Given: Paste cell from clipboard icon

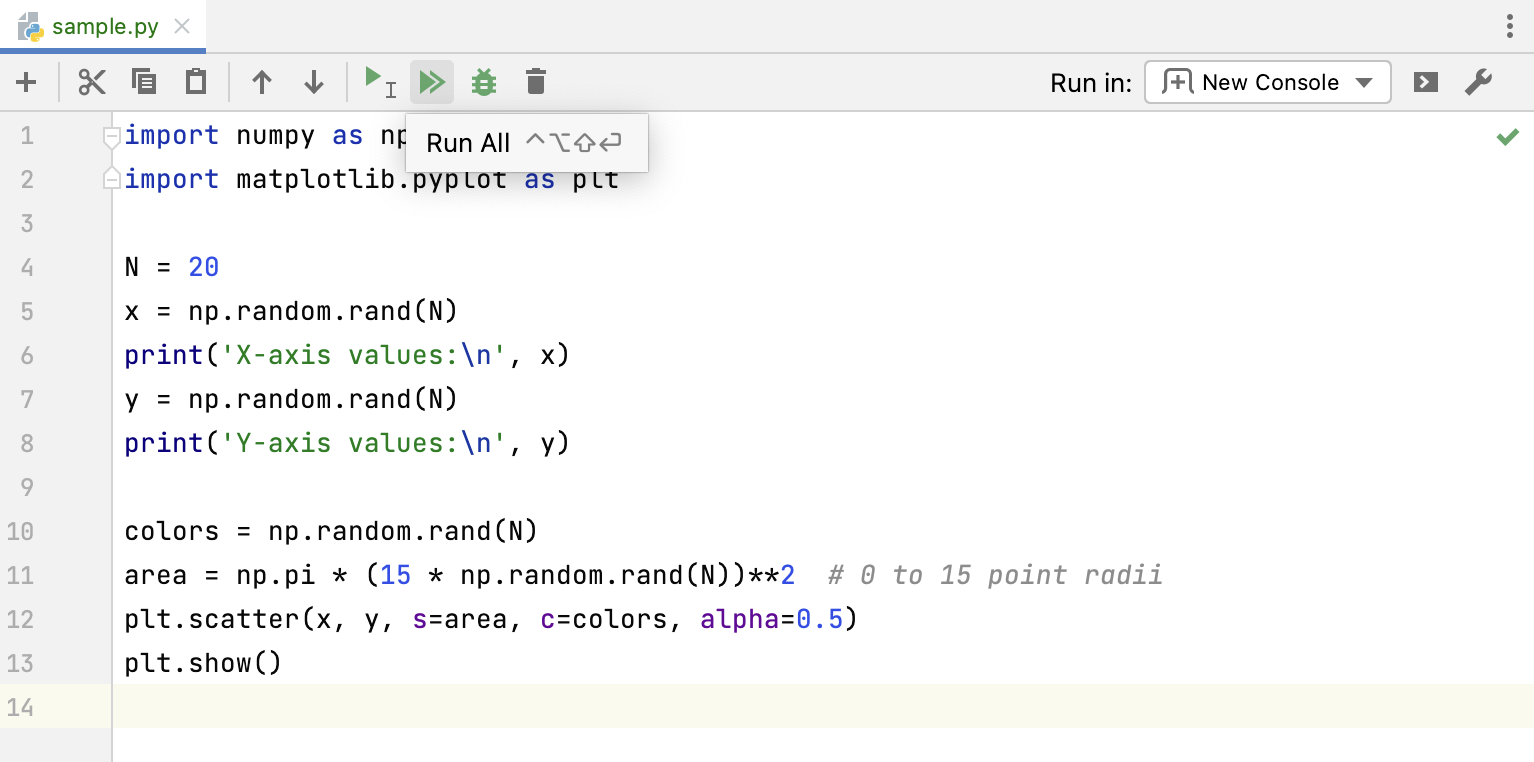Looking at the screenshot, I should click(x=196, y=82).
